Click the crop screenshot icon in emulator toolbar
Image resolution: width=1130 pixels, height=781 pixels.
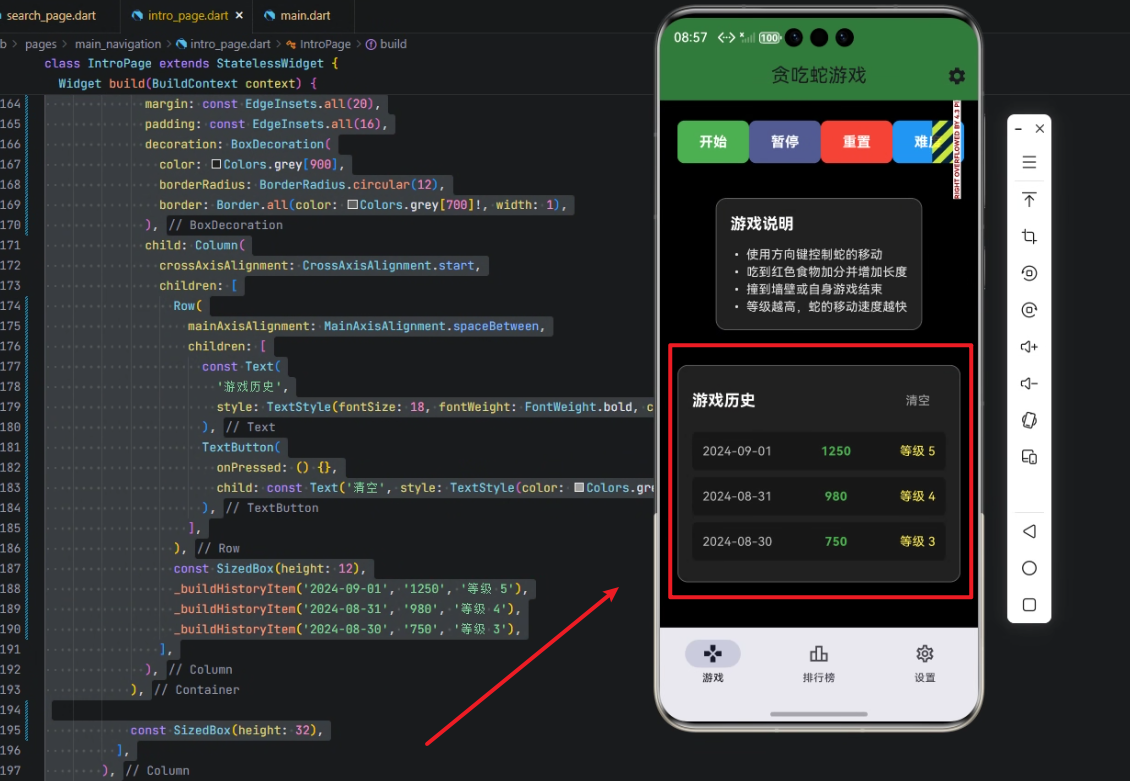[1028, 236]
